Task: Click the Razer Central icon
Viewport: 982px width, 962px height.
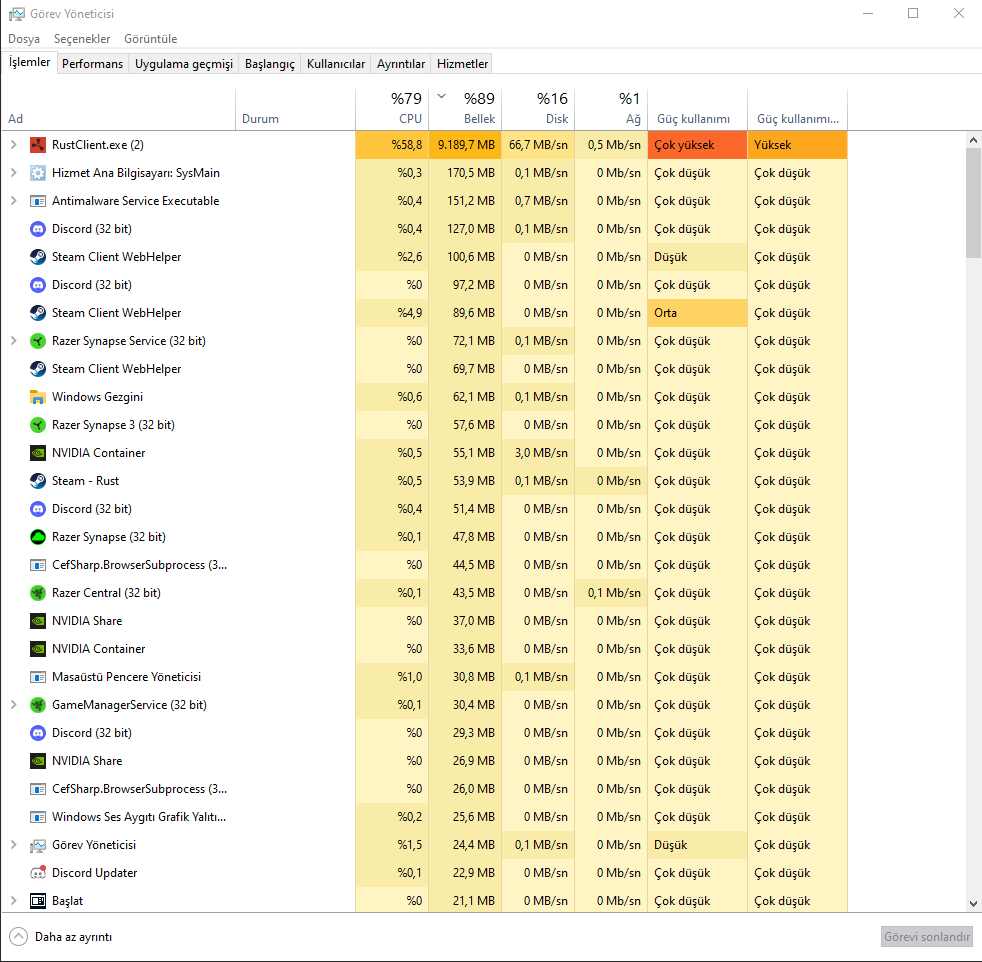Action: 38,592
